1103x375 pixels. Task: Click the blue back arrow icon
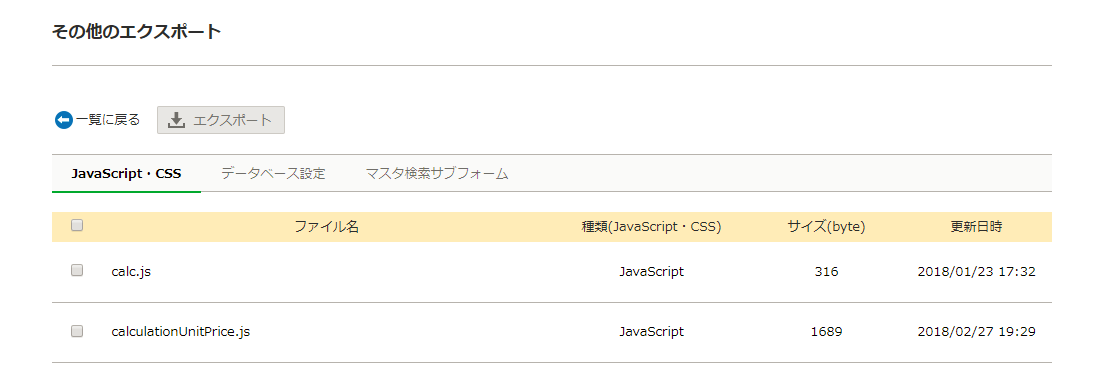point(63,120)
